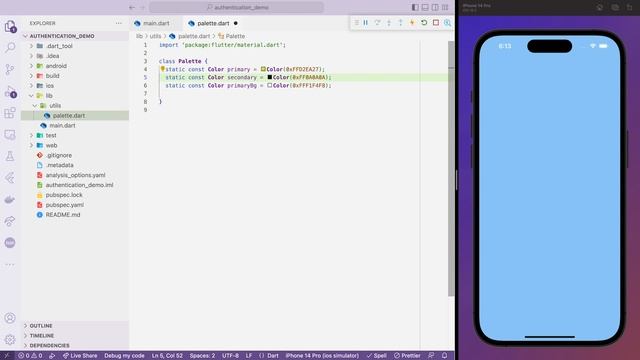Open the Docker whale view
The width and height of the screenshot is (640, 360).
click(x=10, y=200)
